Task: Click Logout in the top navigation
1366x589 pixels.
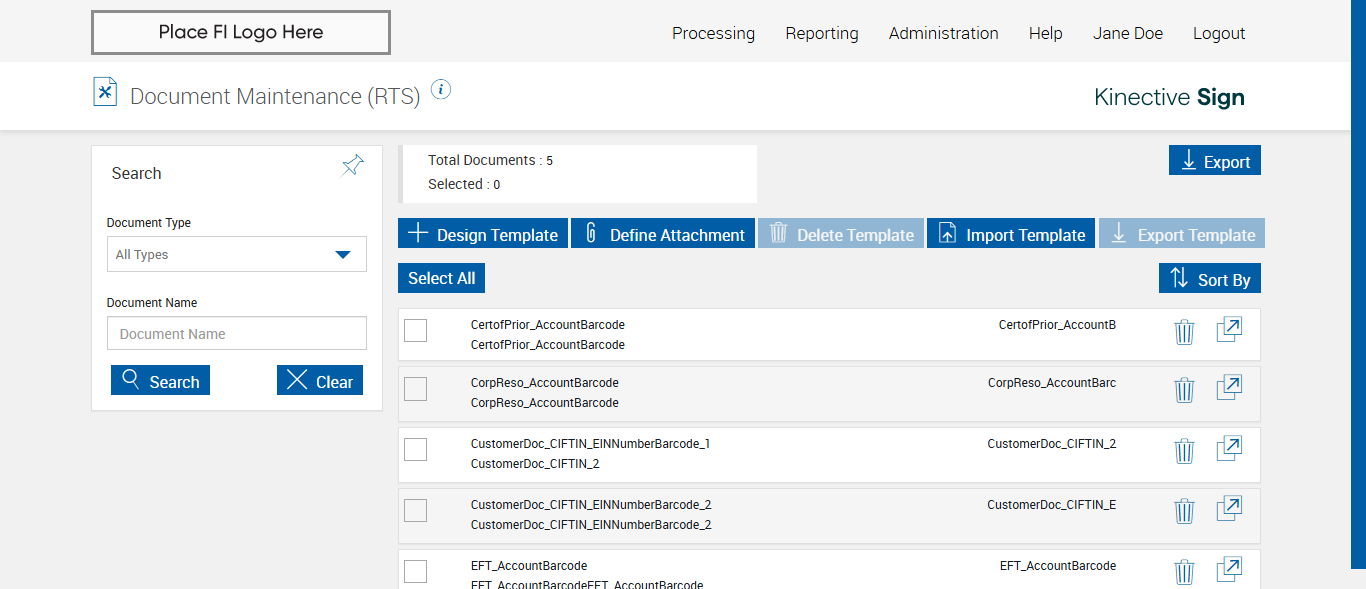Action: (x=1219, y=33)
